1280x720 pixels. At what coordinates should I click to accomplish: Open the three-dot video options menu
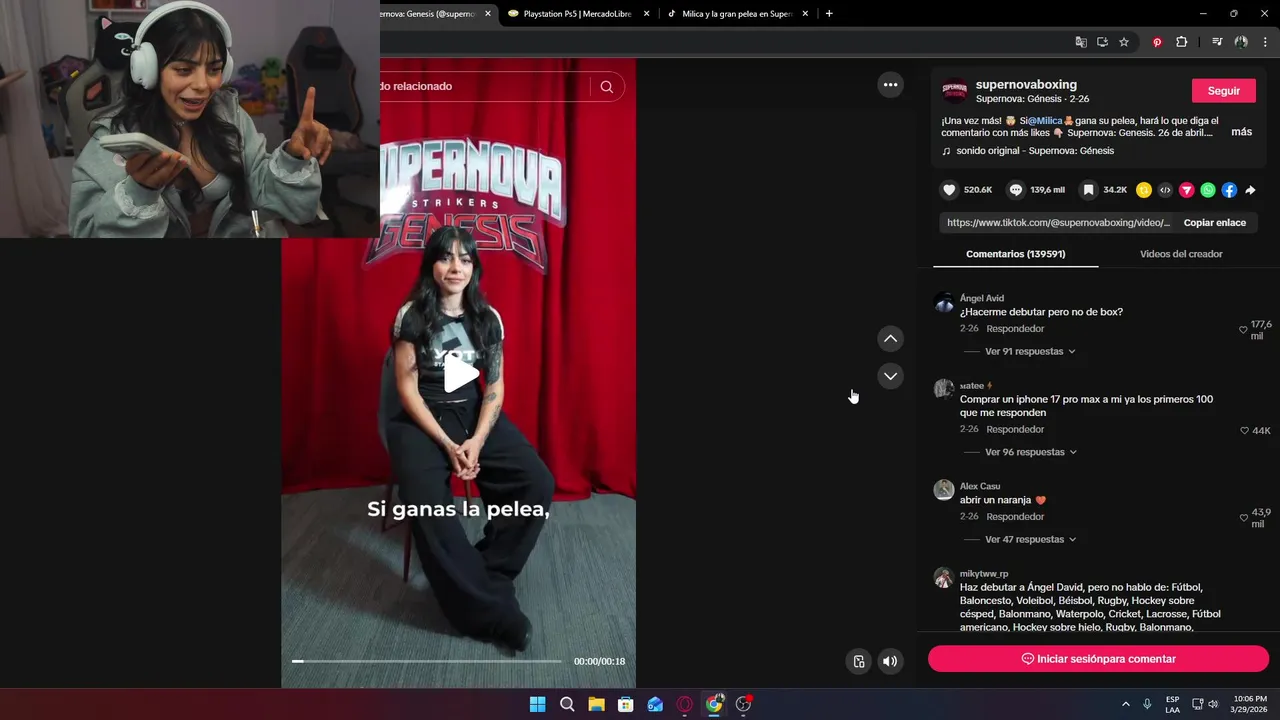[890, 85]
